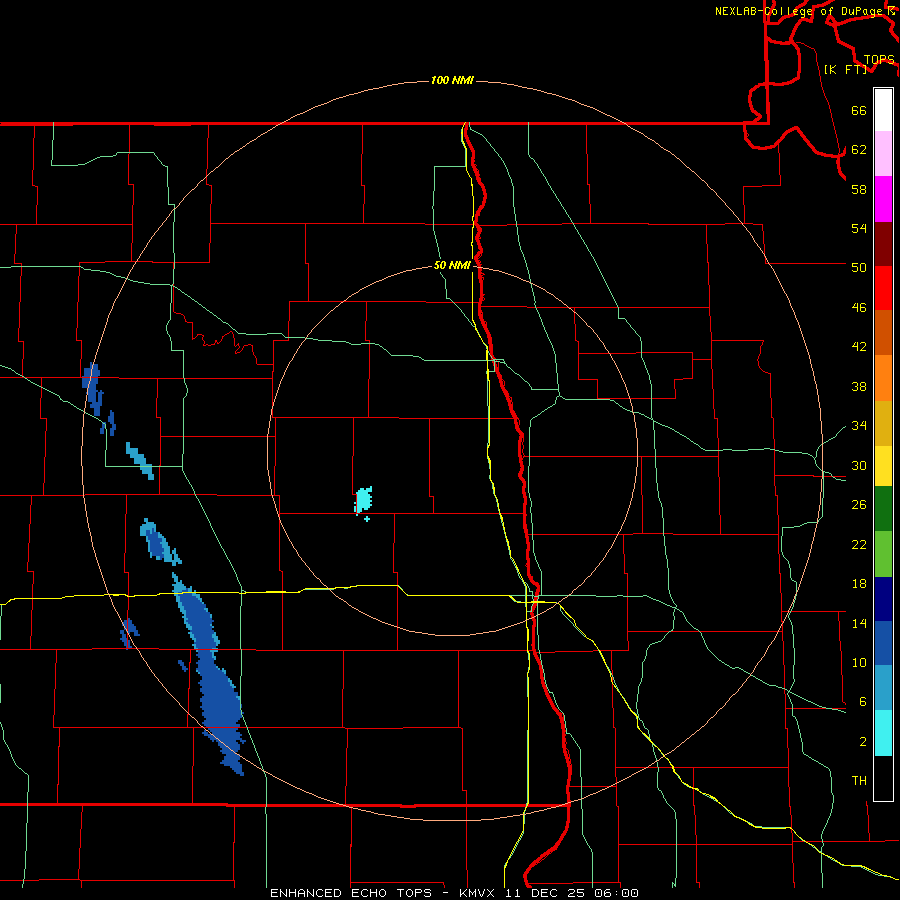Click the small cyan cross site marker
The width and height of the screenshot is (900, 900).
click(x=367, y=519)
